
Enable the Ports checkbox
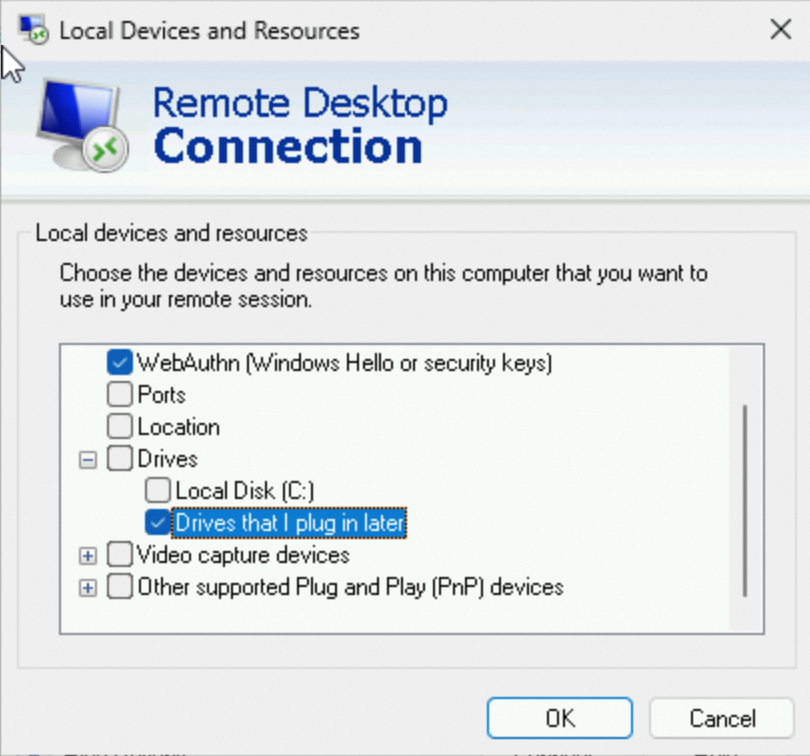point(119,394)
